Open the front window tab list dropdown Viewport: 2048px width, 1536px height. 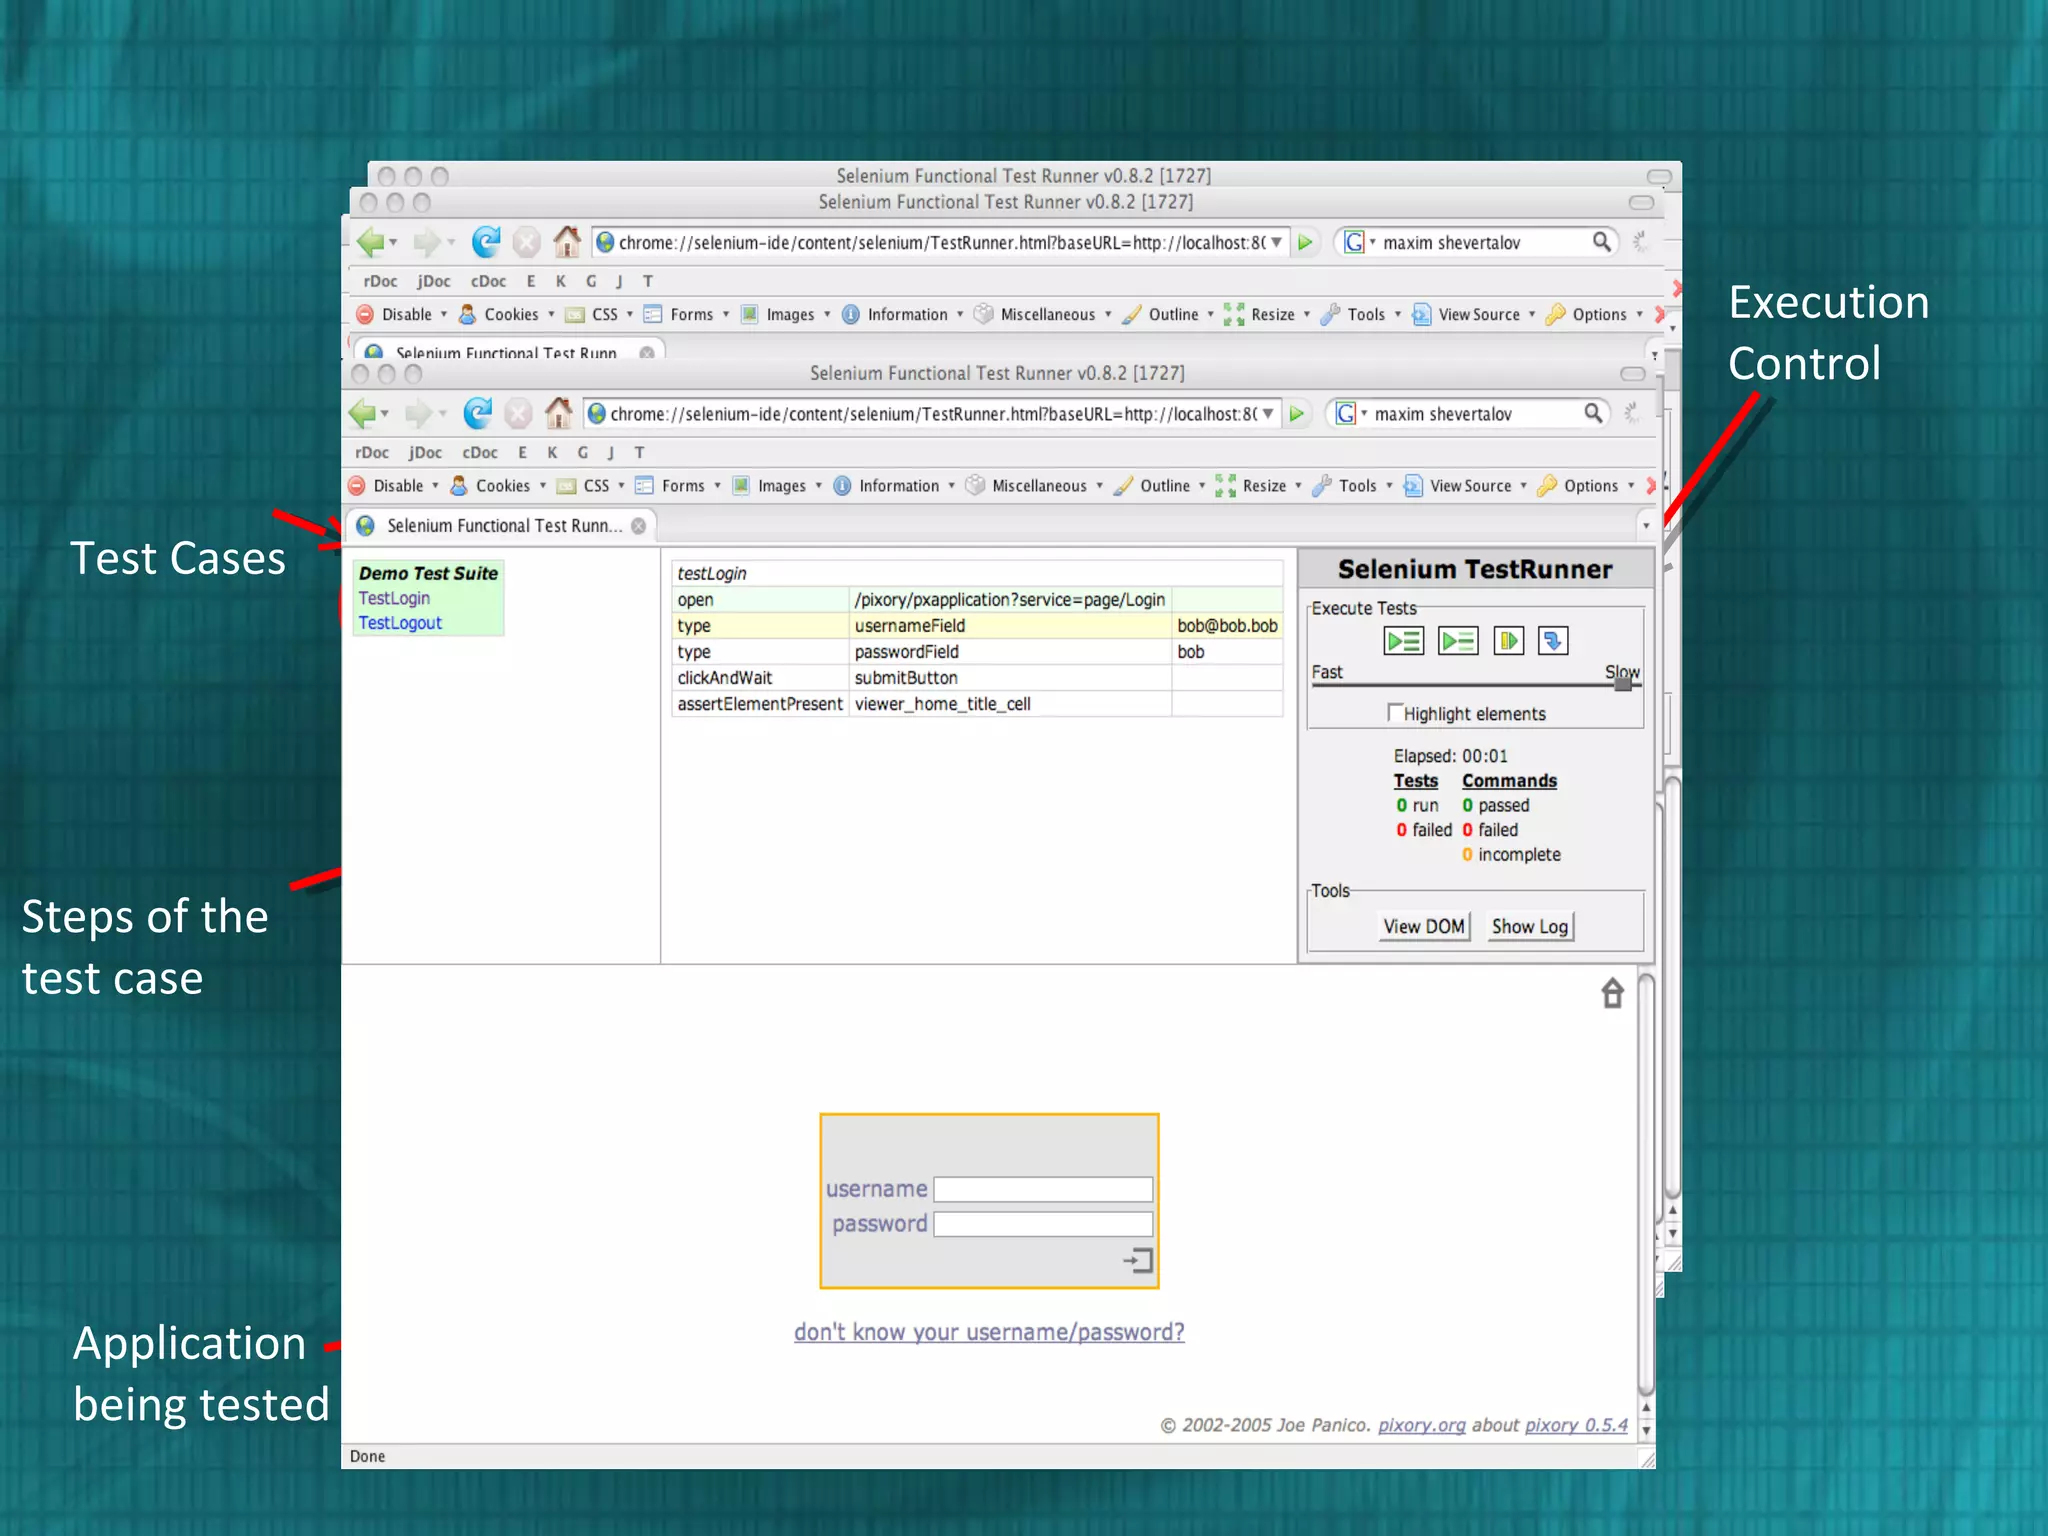point(1646,526)
